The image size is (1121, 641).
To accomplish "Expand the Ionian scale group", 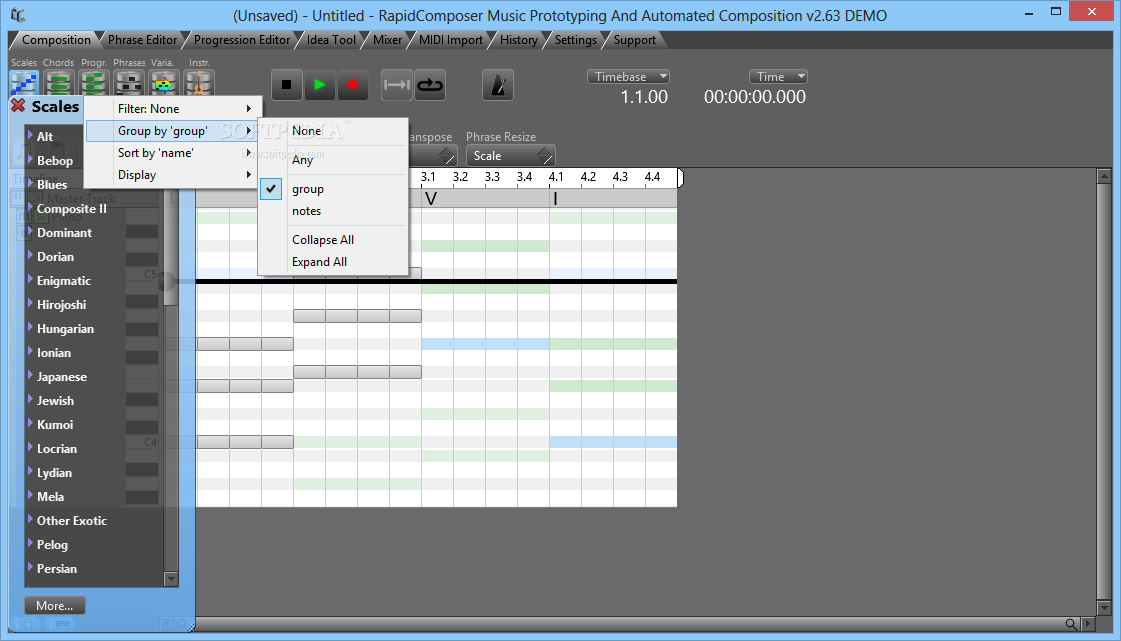I will pyautogui.click(x=30, y=351).
